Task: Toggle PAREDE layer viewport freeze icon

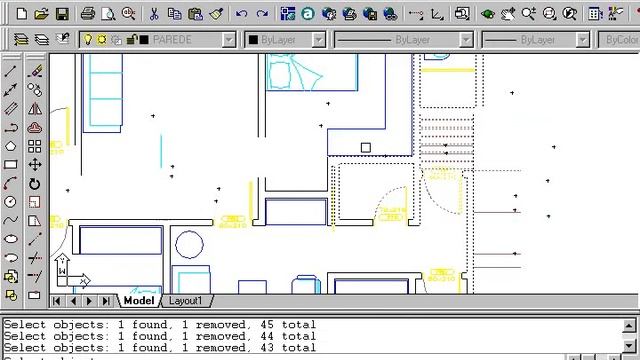Action: (x=116, y=40)
